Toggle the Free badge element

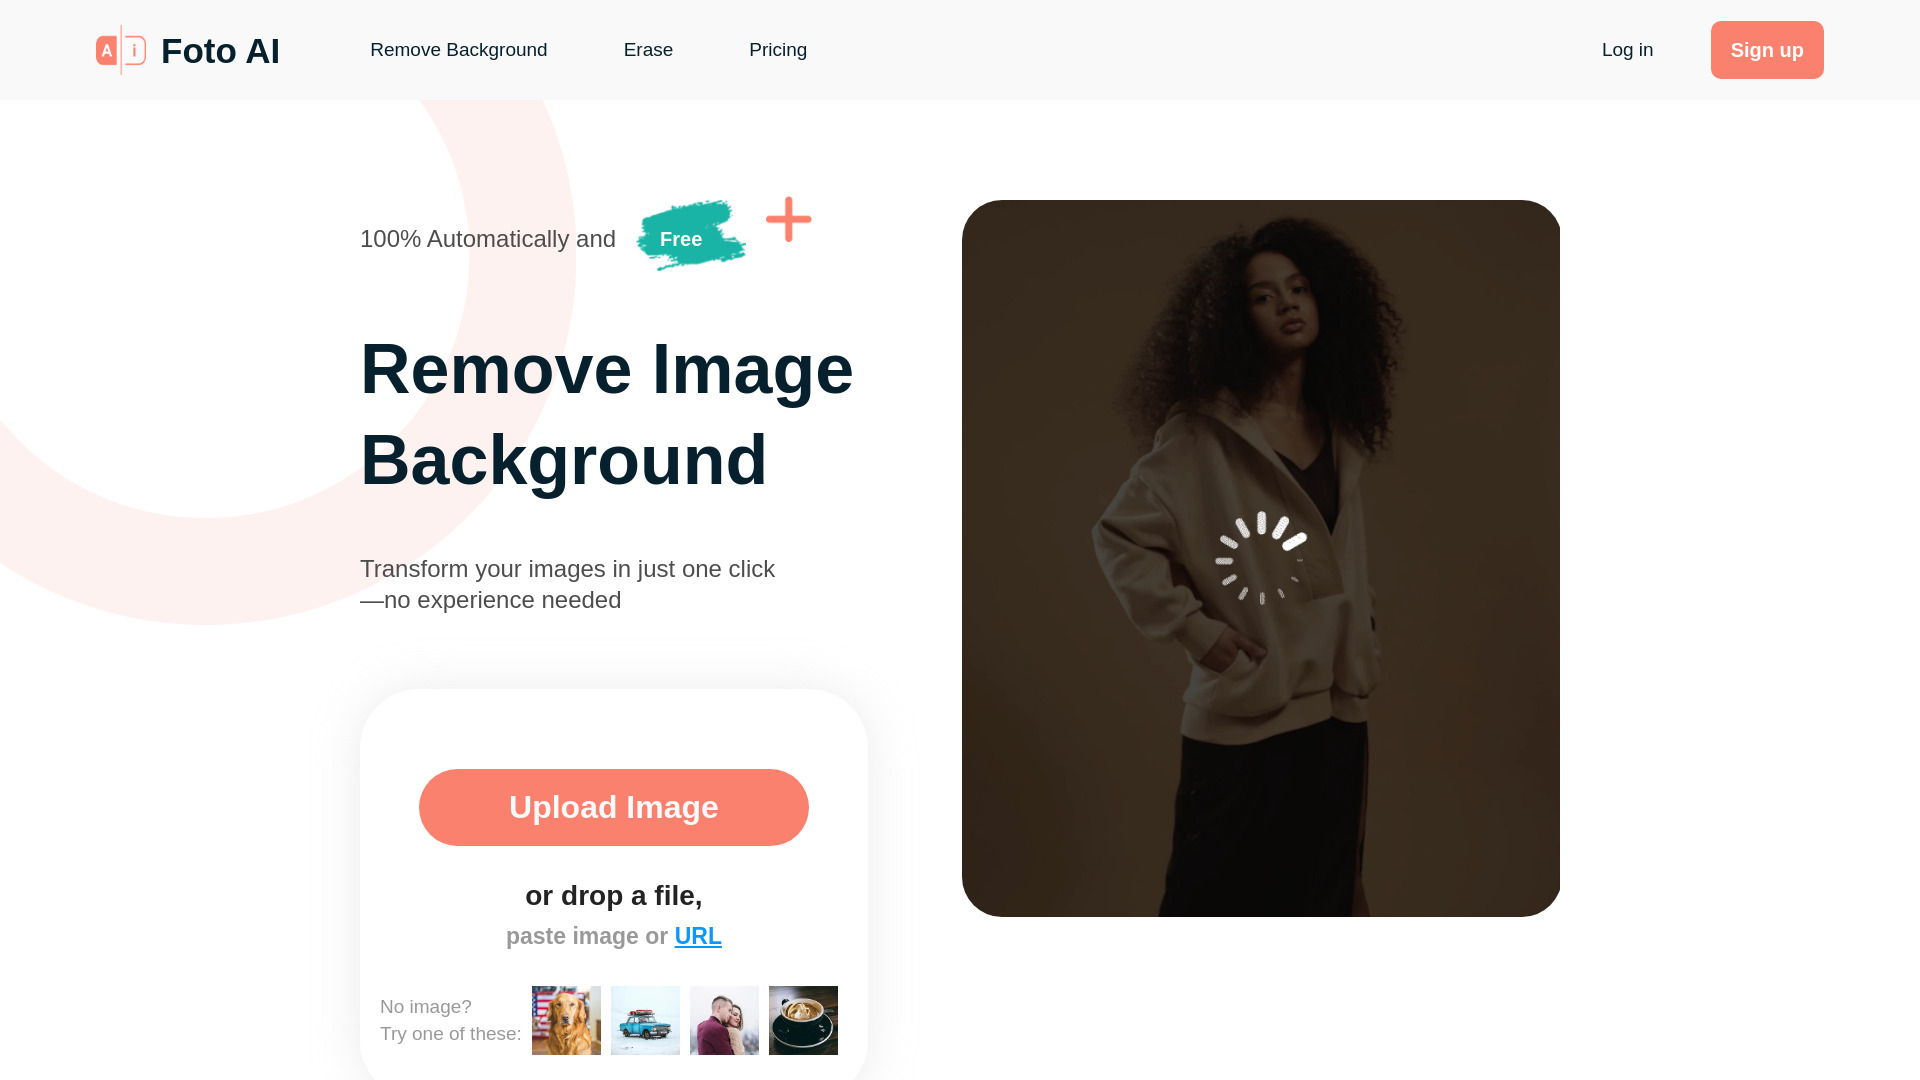[686, 237]
